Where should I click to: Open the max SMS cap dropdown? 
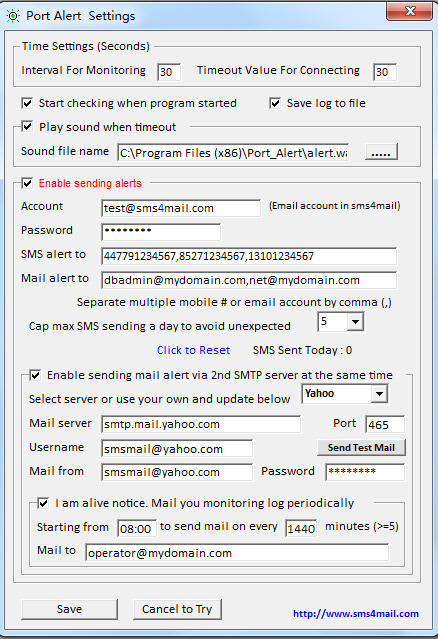click(x=355, y=322)
